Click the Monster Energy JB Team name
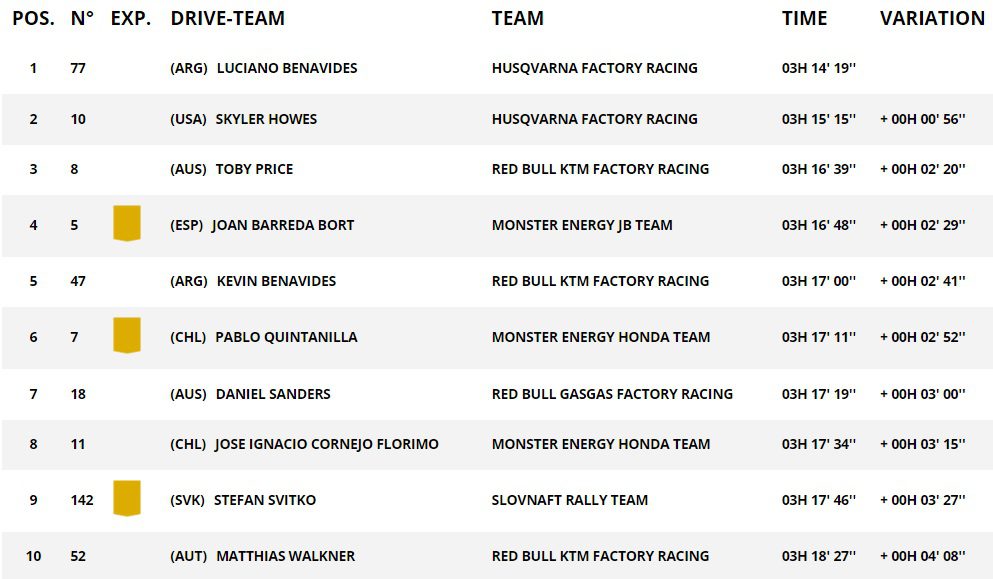This screenshot has height=579, width=993. (x=582, y=225)
